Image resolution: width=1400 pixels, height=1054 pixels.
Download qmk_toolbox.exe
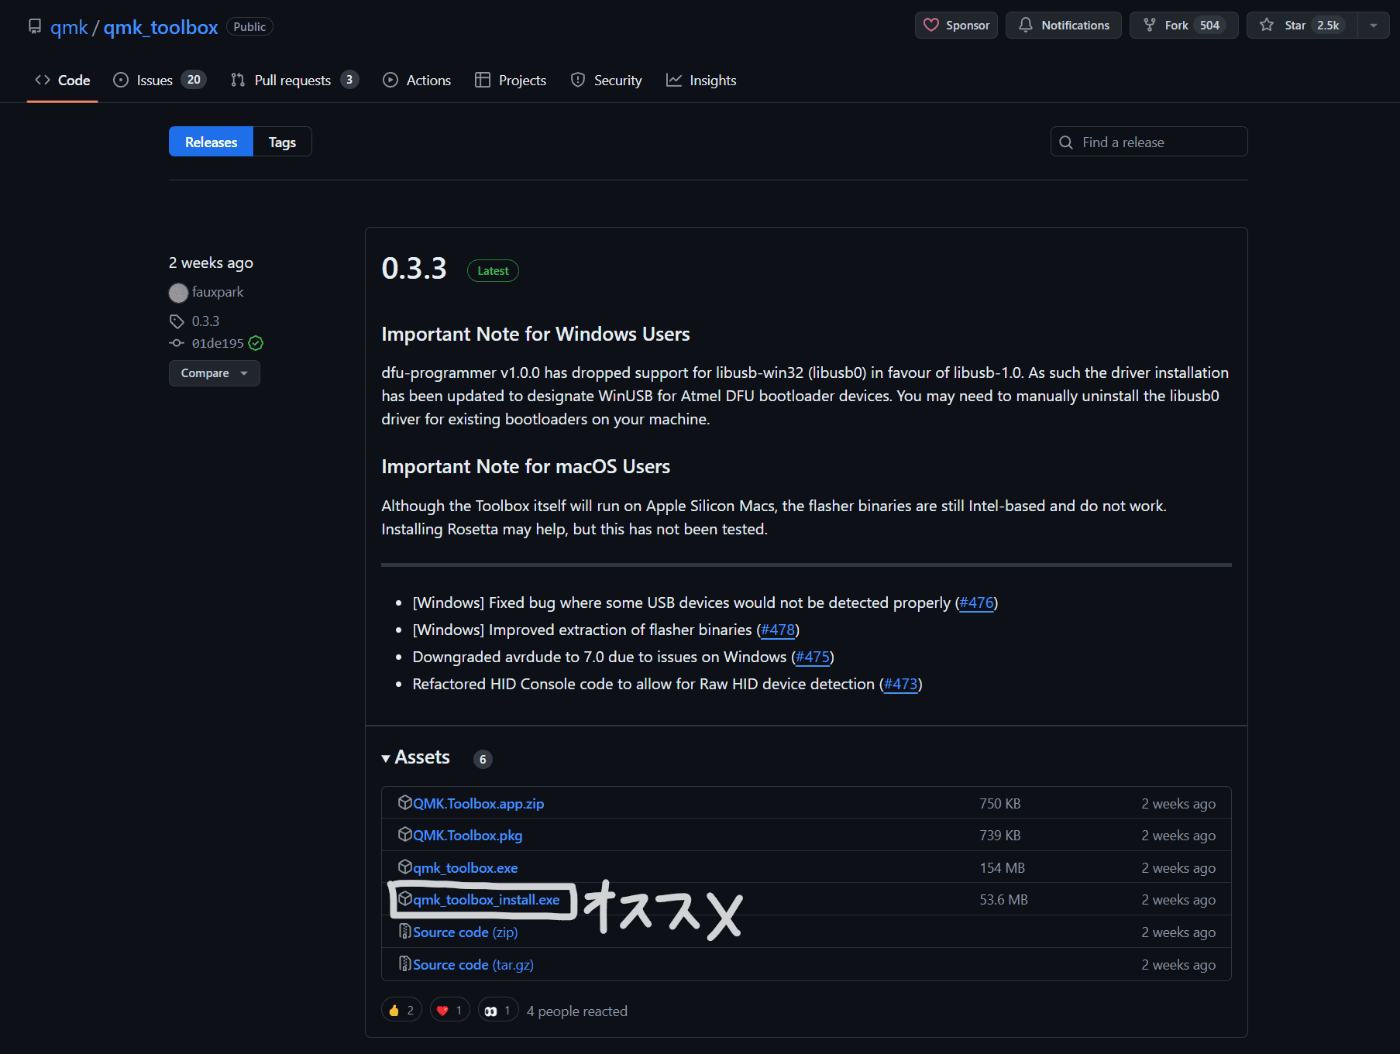point(465,868)
